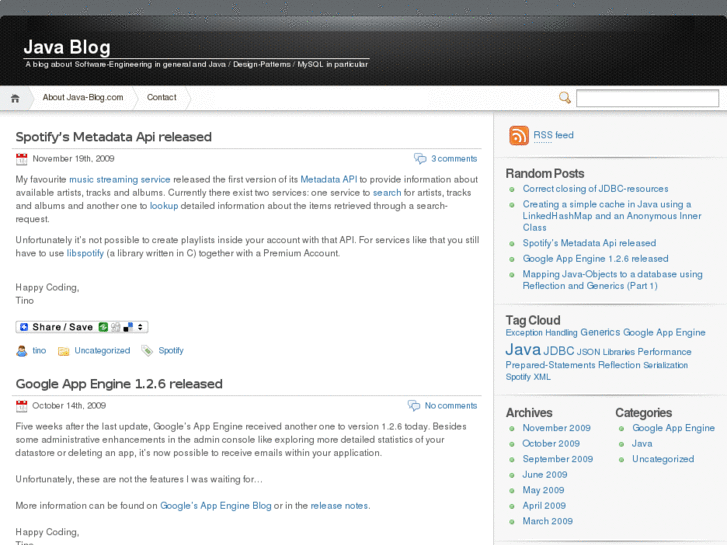Click the tag icon beside Spotify
Image resolution: width=727 pixels, height=545 pixels.
(x=147, y=351)
